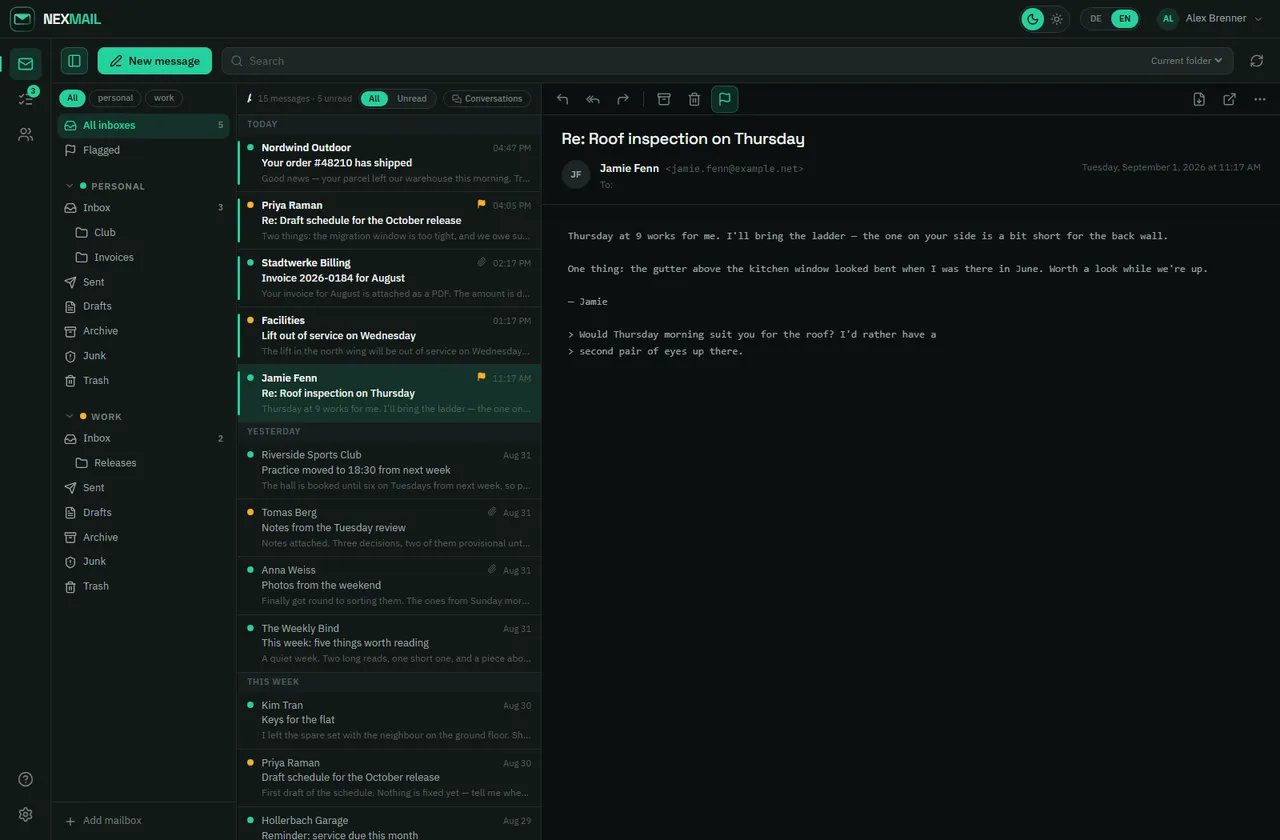
Task: Click the JF sender avatar
Action: coord(576,174)
